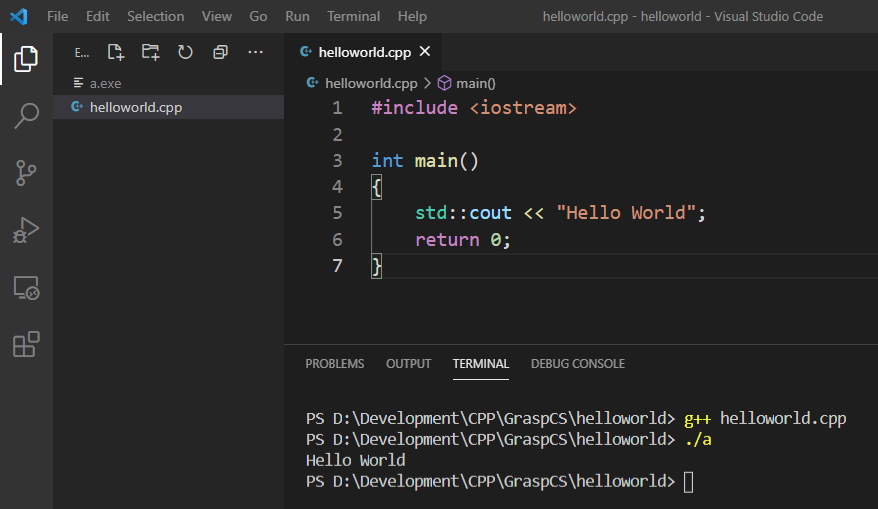Click the truncated Explorer section title
The height and width of the screenshot is (509, 878).
click(82, 53)
